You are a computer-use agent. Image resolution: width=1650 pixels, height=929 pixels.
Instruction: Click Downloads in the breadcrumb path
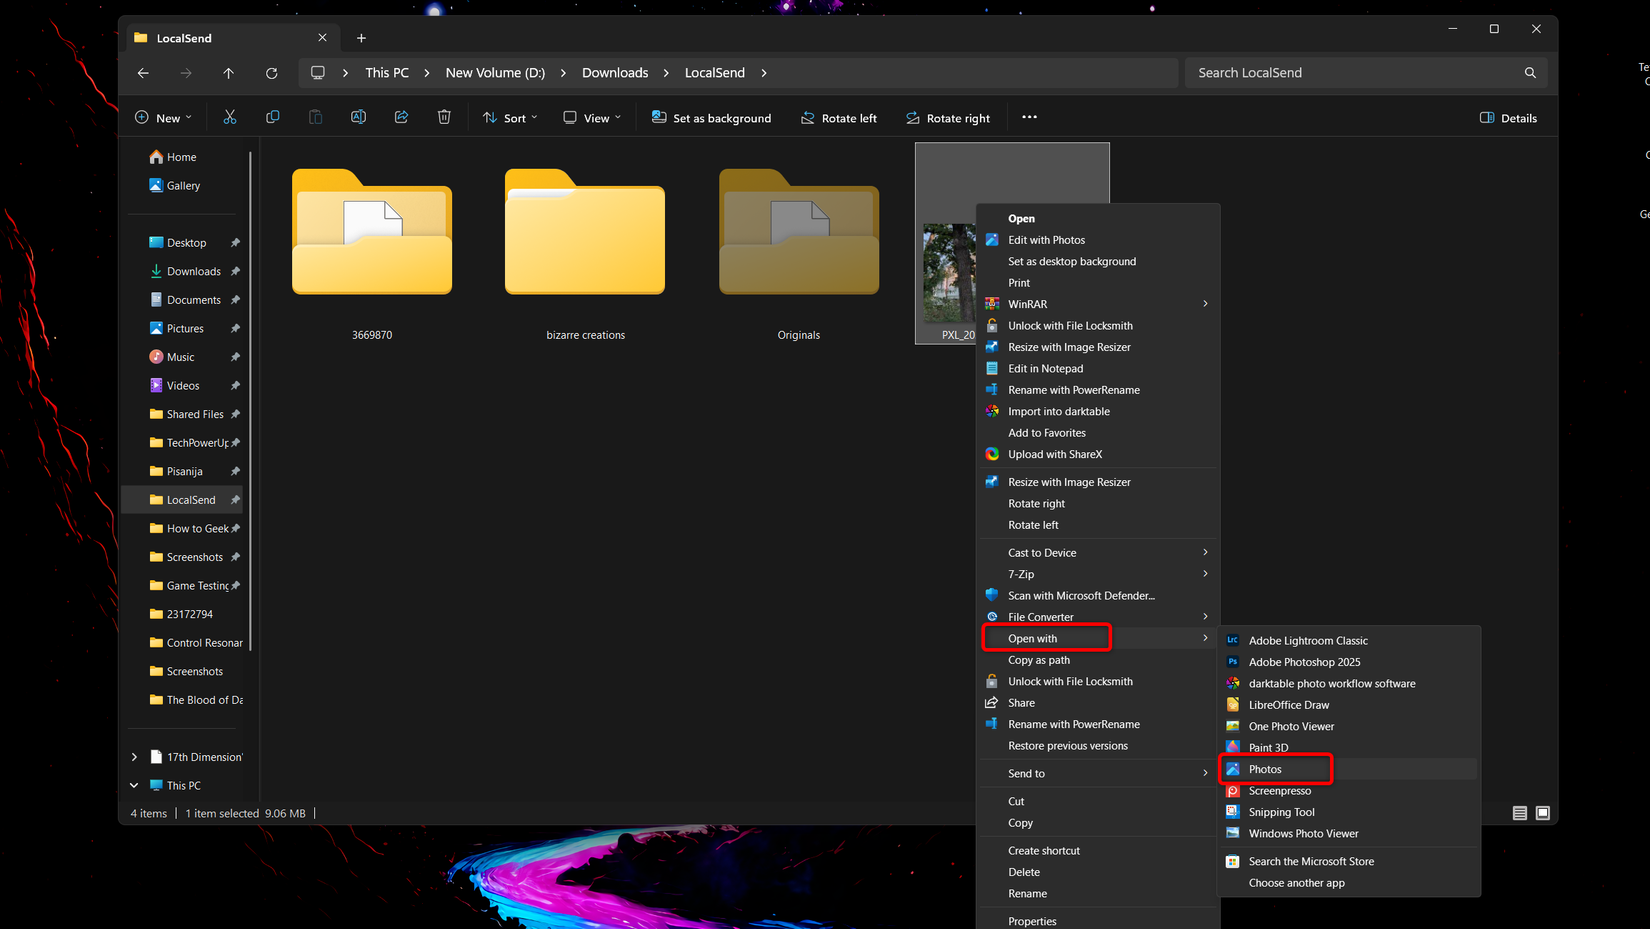[615, 73]
